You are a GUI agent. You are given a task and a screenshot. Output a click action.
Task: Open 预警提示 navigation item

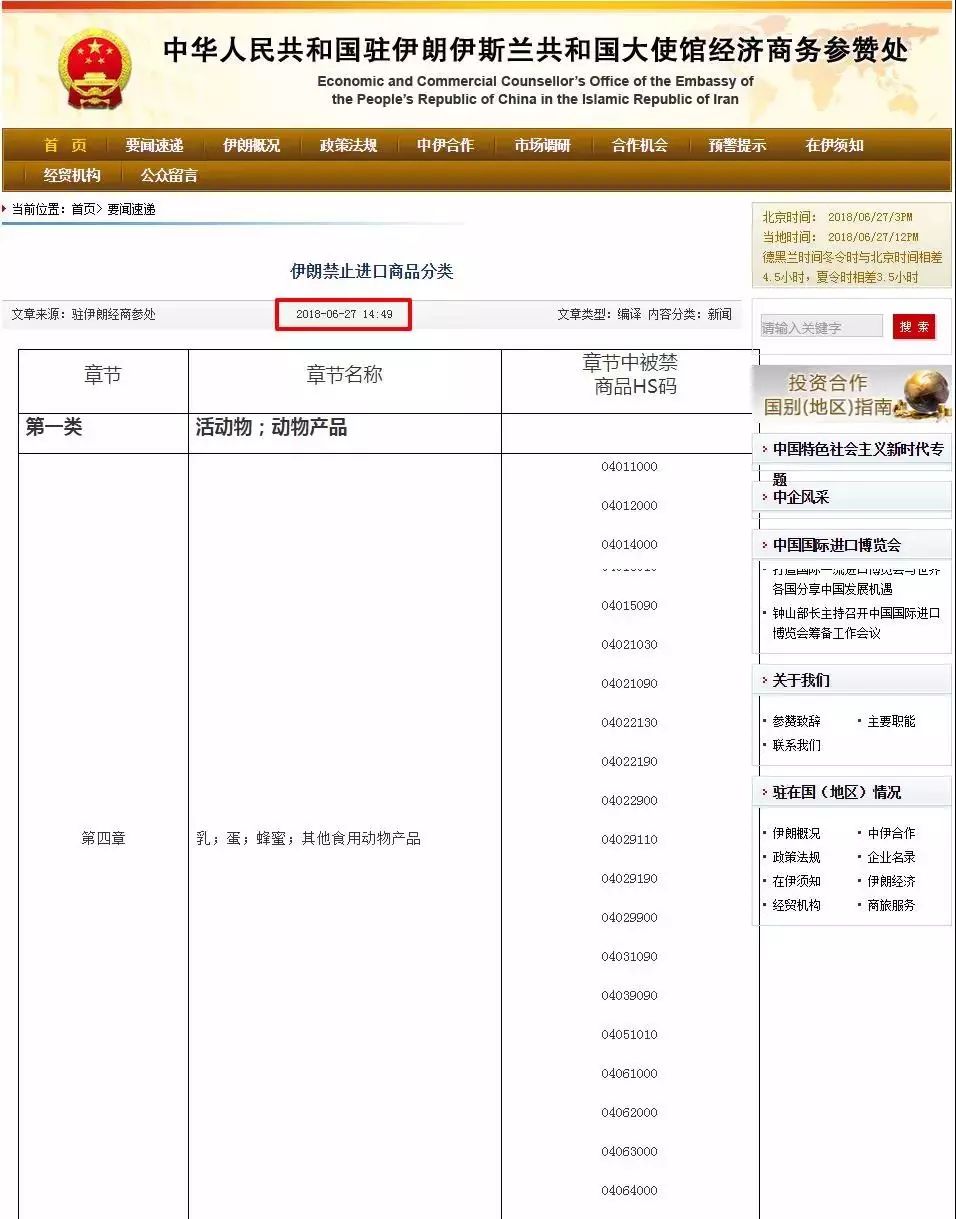point(737,145)
